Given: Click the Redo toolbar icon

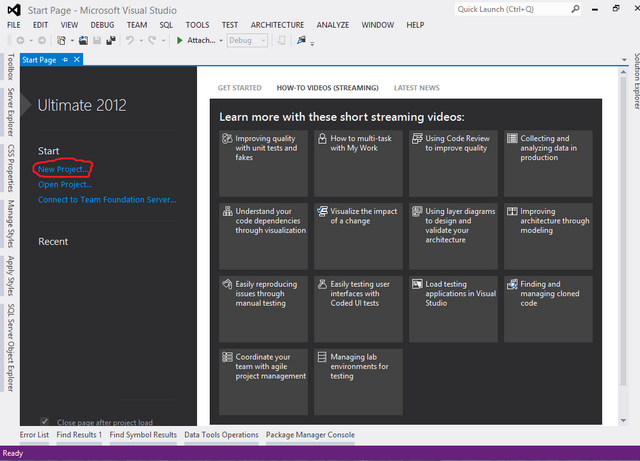Looking at the screenshot, I should pyautogui.click(x=152, y=40).
